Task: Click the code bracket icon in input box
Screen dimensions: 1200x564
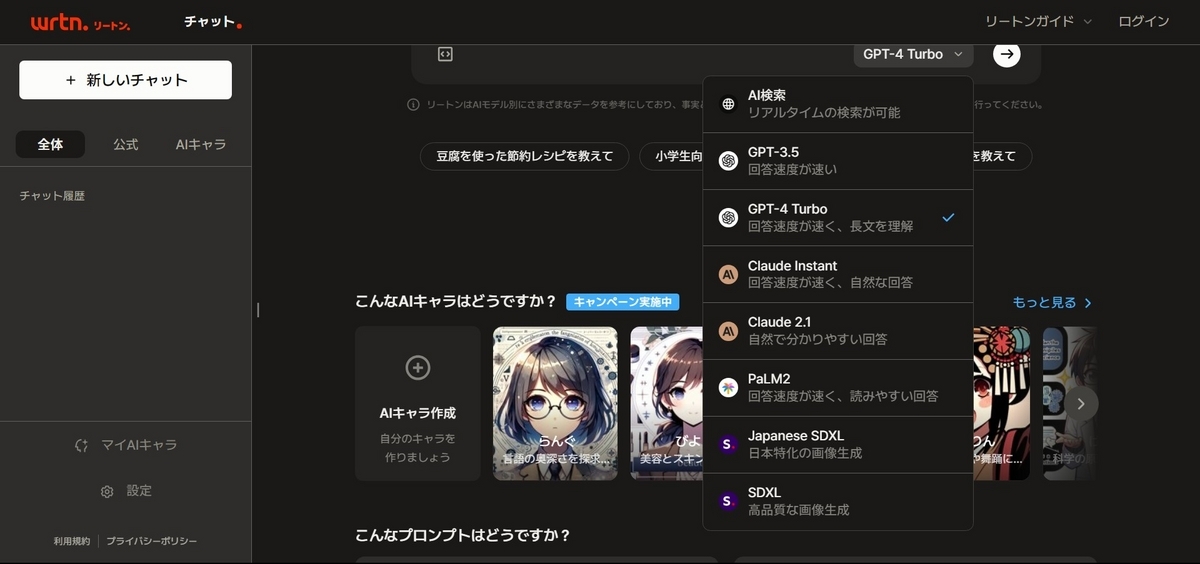Action: click(x=446, y=54)
